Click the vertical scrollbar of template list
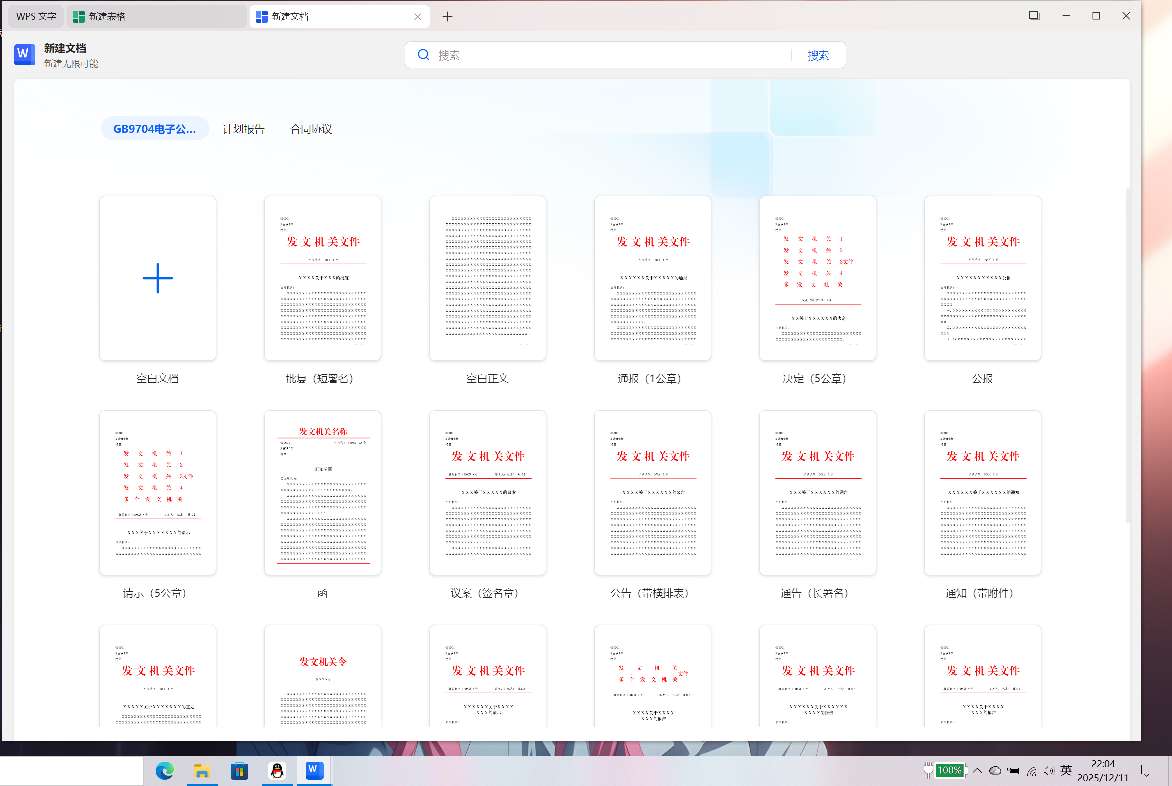This screenshot has width=1172, height=786. coord(1131,350)
